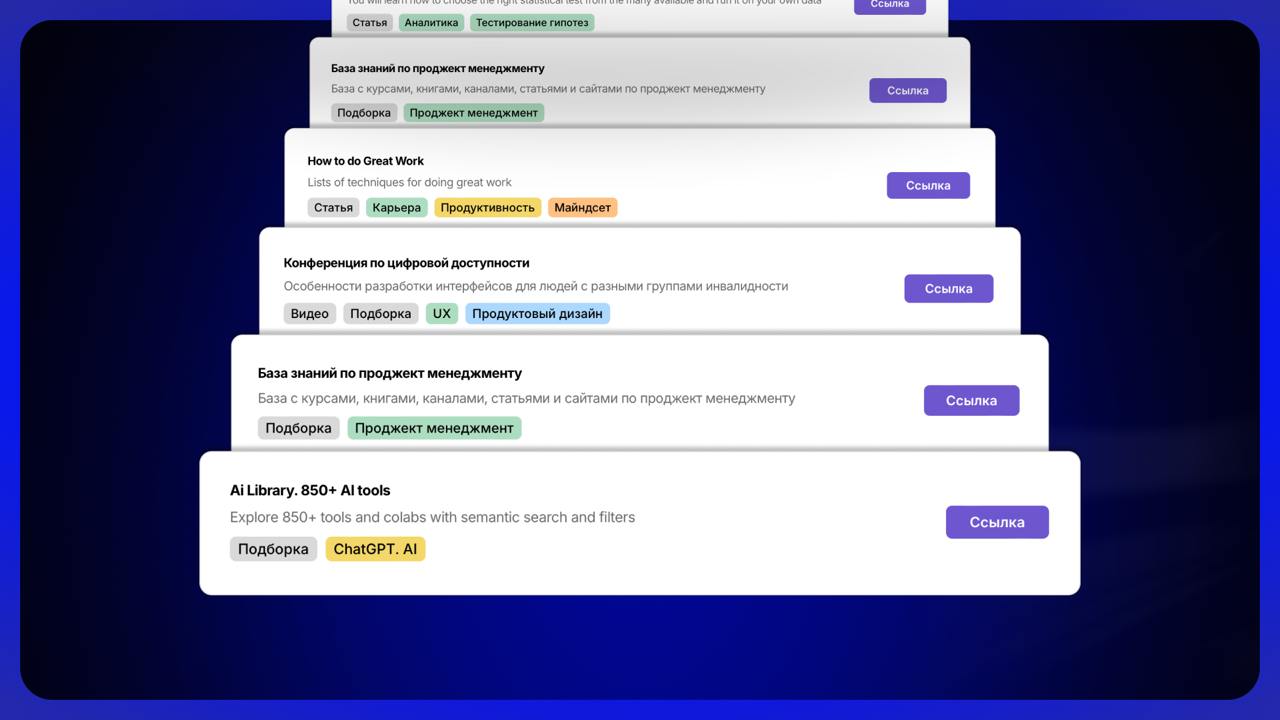
Task: Select the Видео tag
Action: (x=309, y=313)
